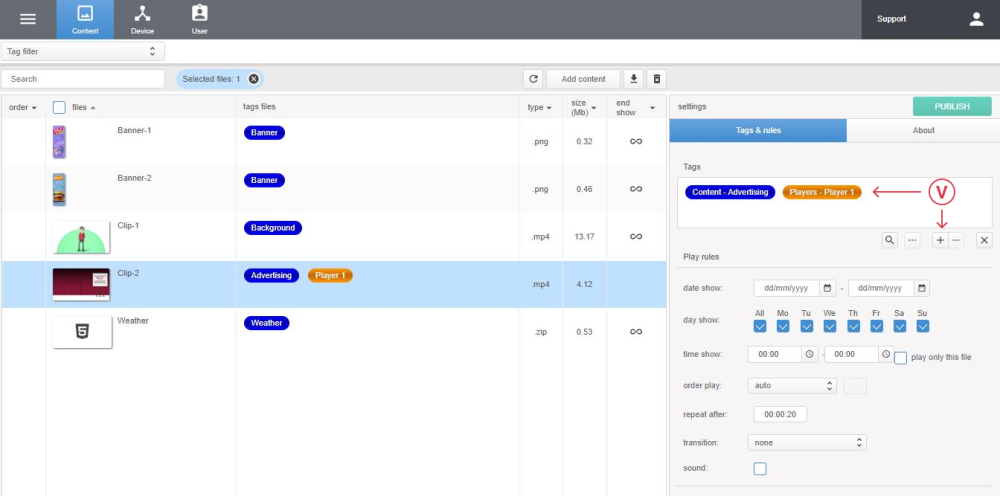Click the Player 1 tag on Clip-2
The height and width of the screenshot is (496, 1000).
(330, 275)
